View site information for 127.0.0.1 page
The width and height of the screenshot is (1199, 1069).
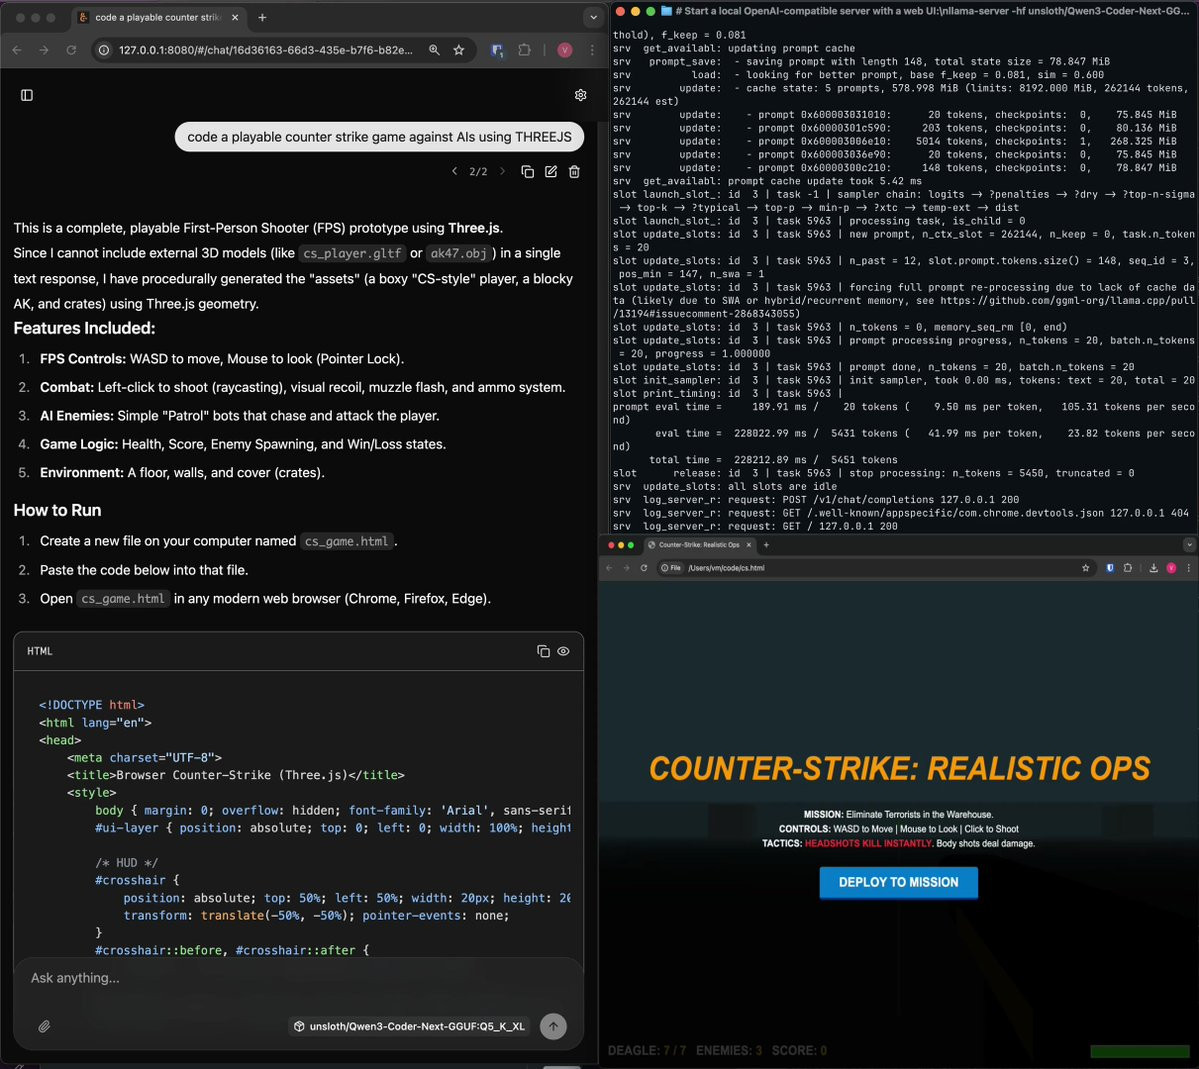click(x=104, y=50)
